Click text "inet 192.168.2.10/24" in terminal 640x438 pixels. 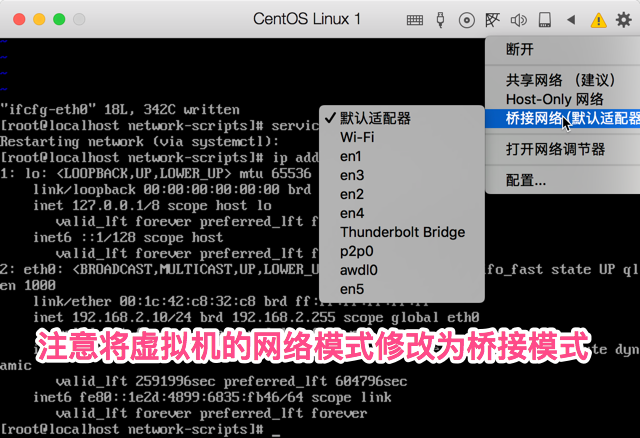pos(113,317)
